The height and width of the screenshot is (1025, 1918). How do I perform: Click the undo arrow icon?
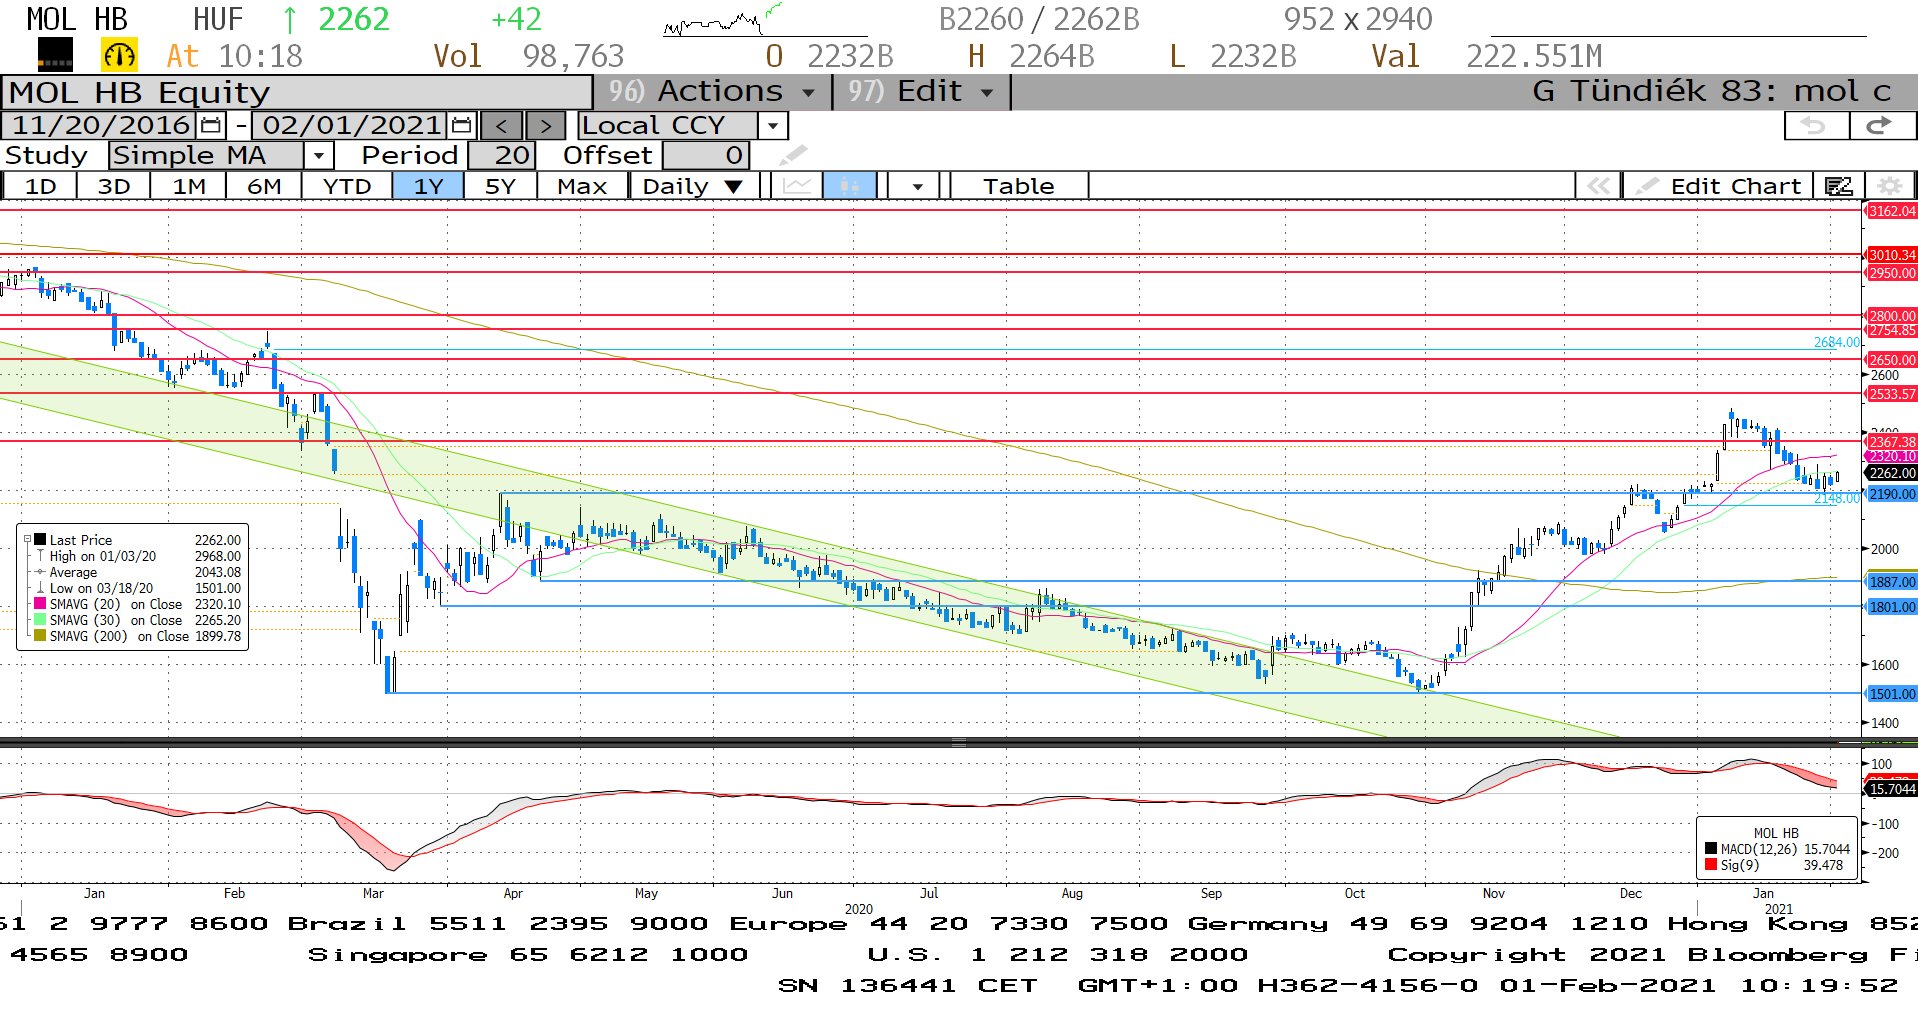(x=1815, y=126)
